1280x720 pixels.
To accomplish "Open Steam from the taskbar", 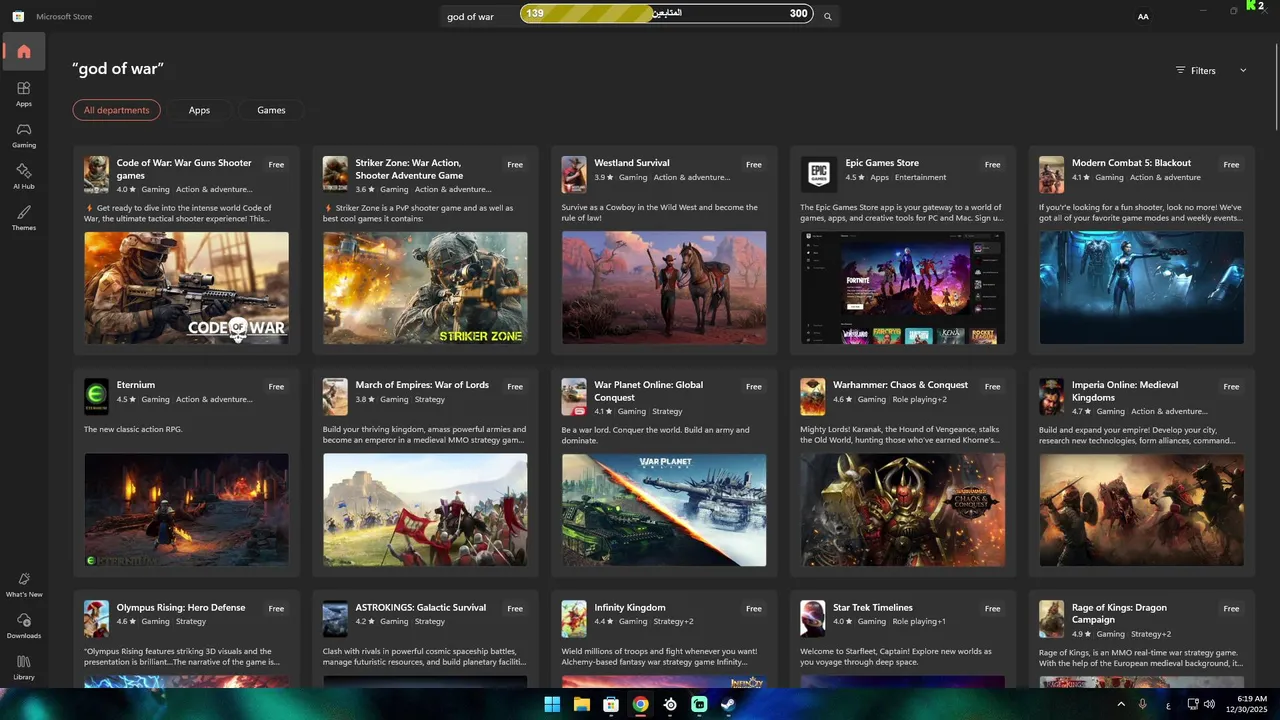I will (x=729, y=704).
